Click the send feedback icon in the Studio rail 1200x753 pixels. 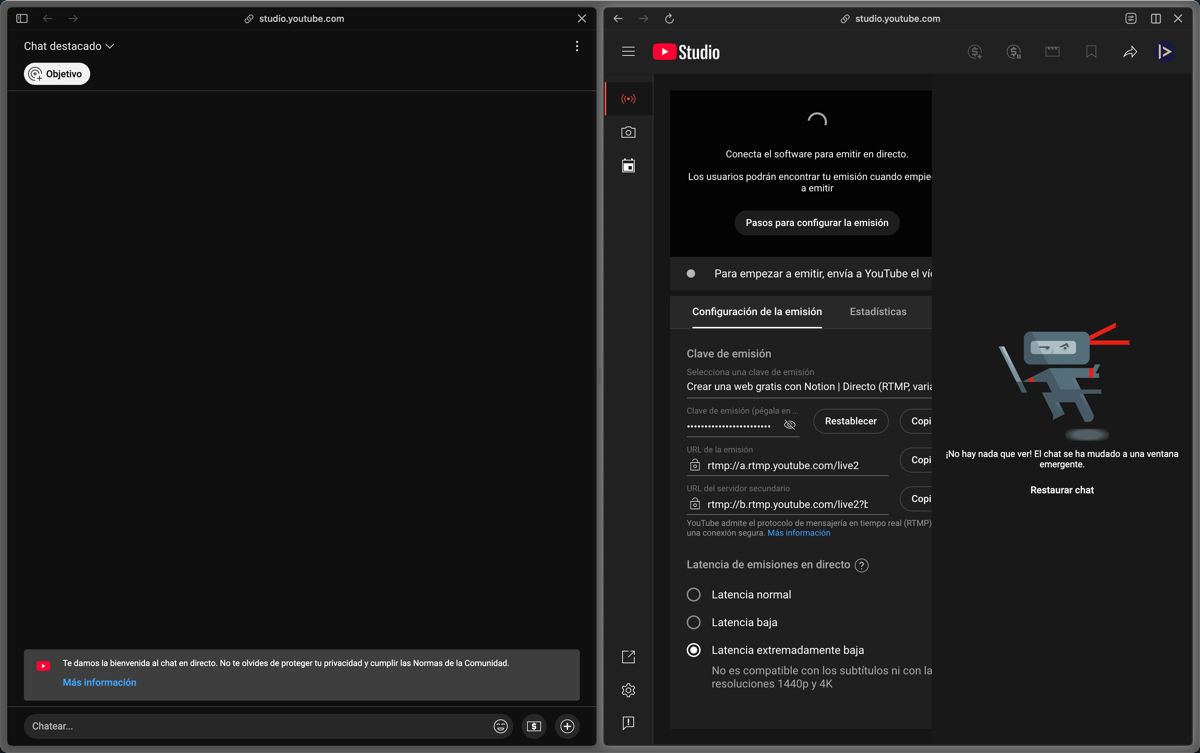pos(628,723)
